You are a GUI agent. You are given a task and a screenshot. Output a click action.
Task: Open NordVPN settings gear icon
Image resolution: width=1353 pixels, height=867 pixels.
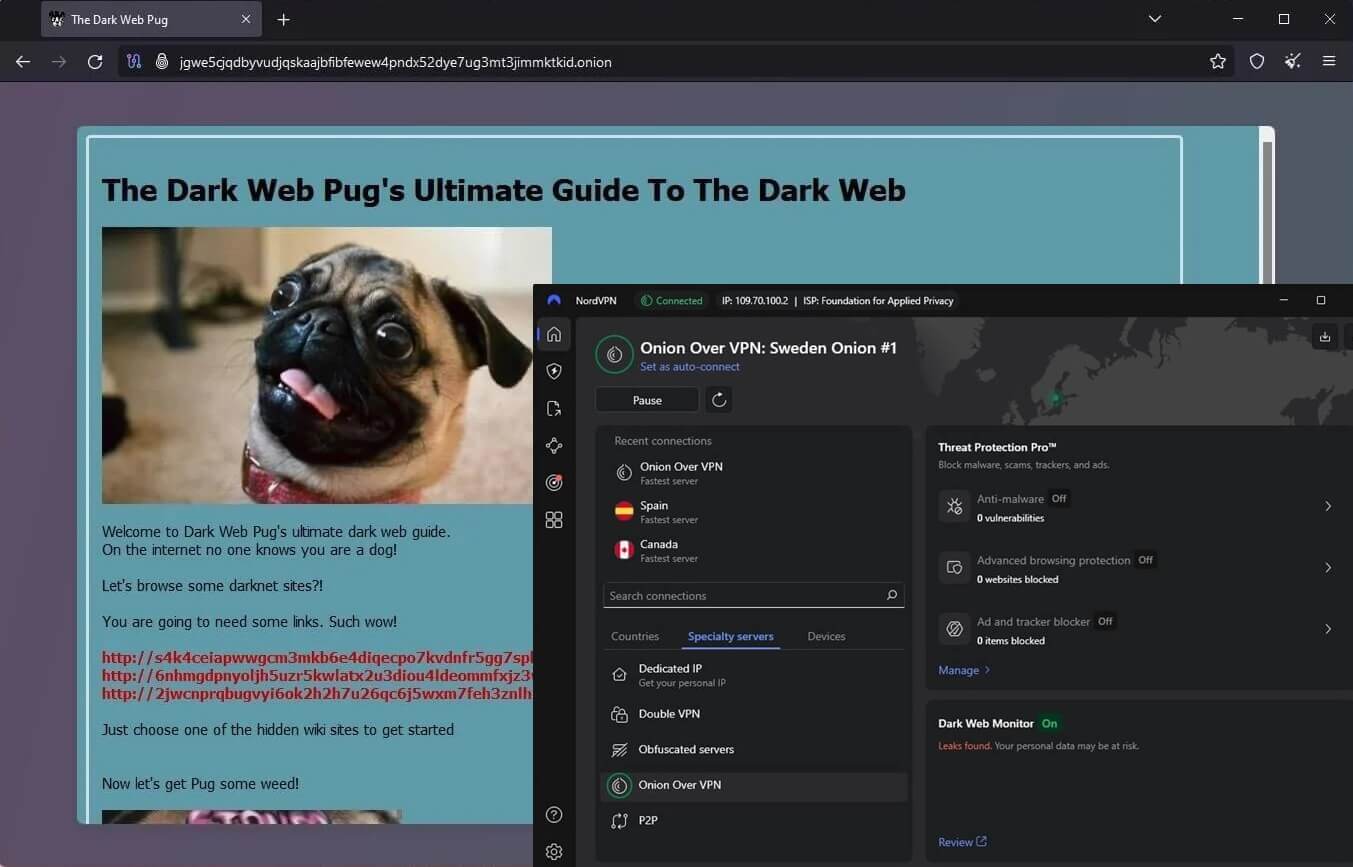tap(554, 851)
